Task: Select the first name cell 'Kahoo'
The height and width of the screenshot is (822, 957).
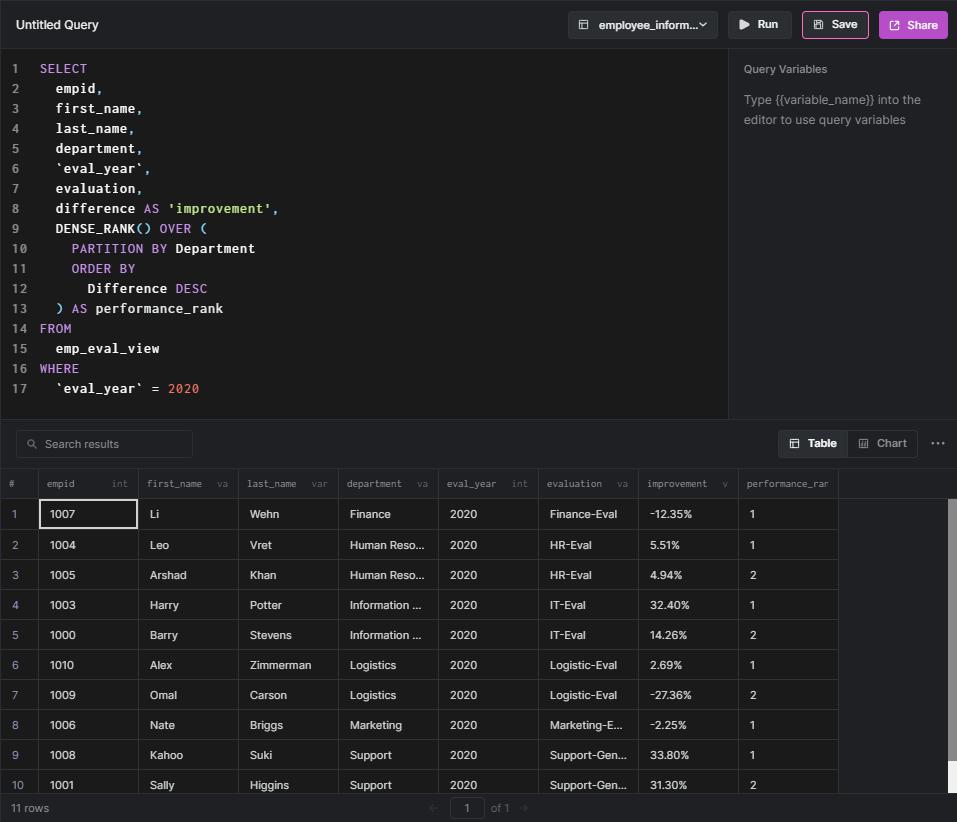Action: pos(188,754)
